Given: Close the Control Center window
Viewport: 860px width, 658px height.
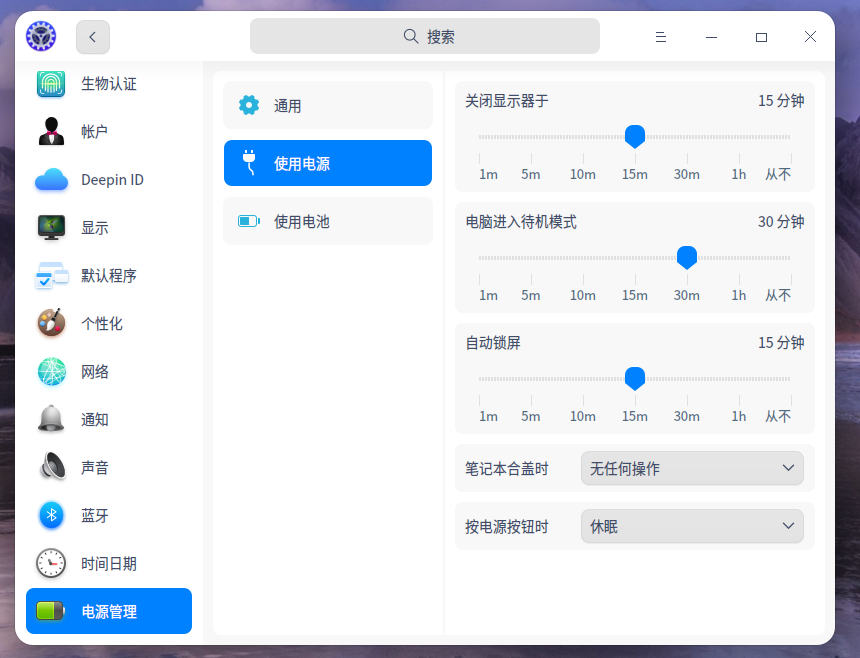Looking at the screenshot, I should [x=810, y=37].
